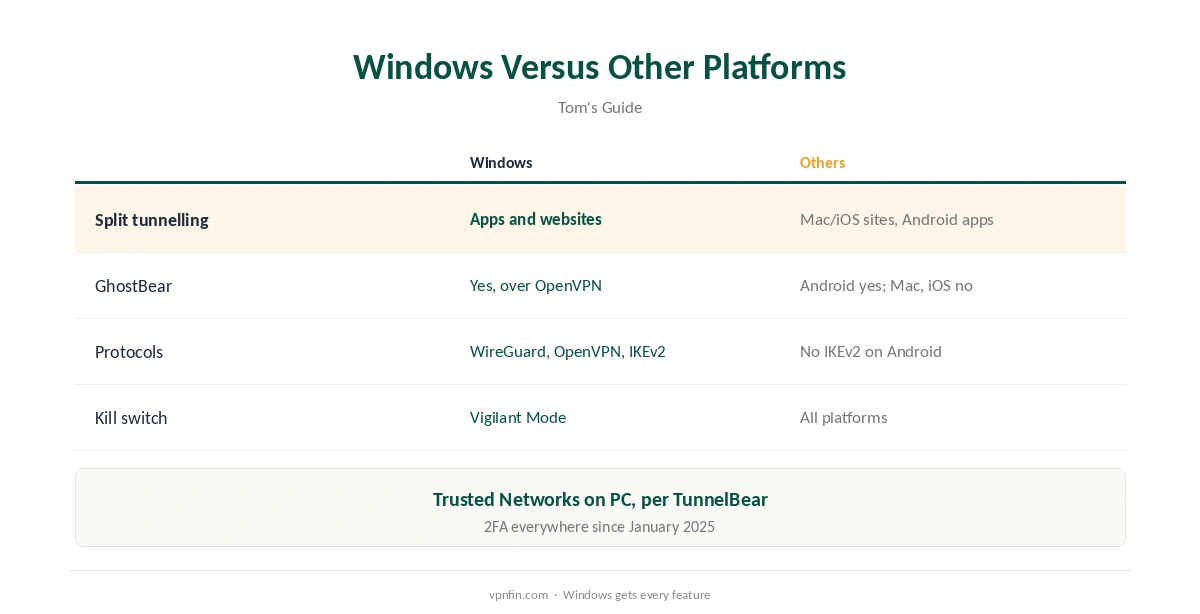Click 'Windows gets every feature' footer text

click(x=636, y=595)
